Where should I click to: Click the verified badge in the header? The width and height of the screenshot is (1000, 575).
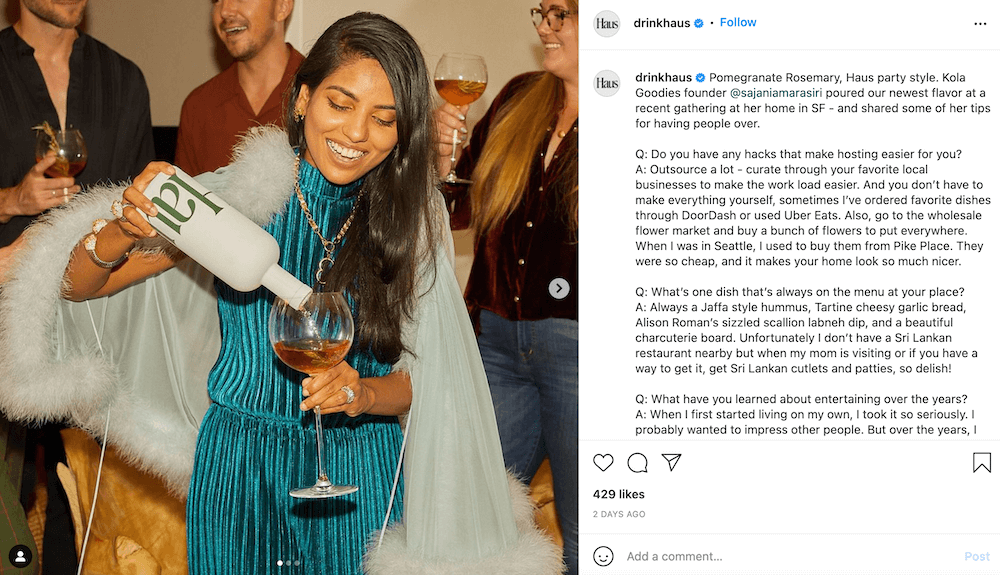[x=700, y=23]
